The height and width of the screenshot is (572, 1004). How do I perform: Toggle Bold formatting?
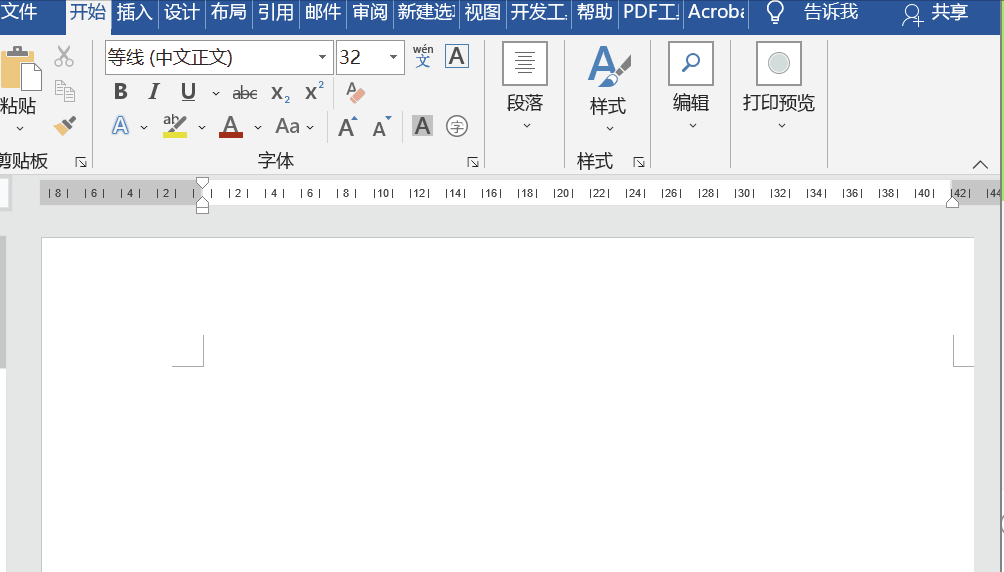120,92
